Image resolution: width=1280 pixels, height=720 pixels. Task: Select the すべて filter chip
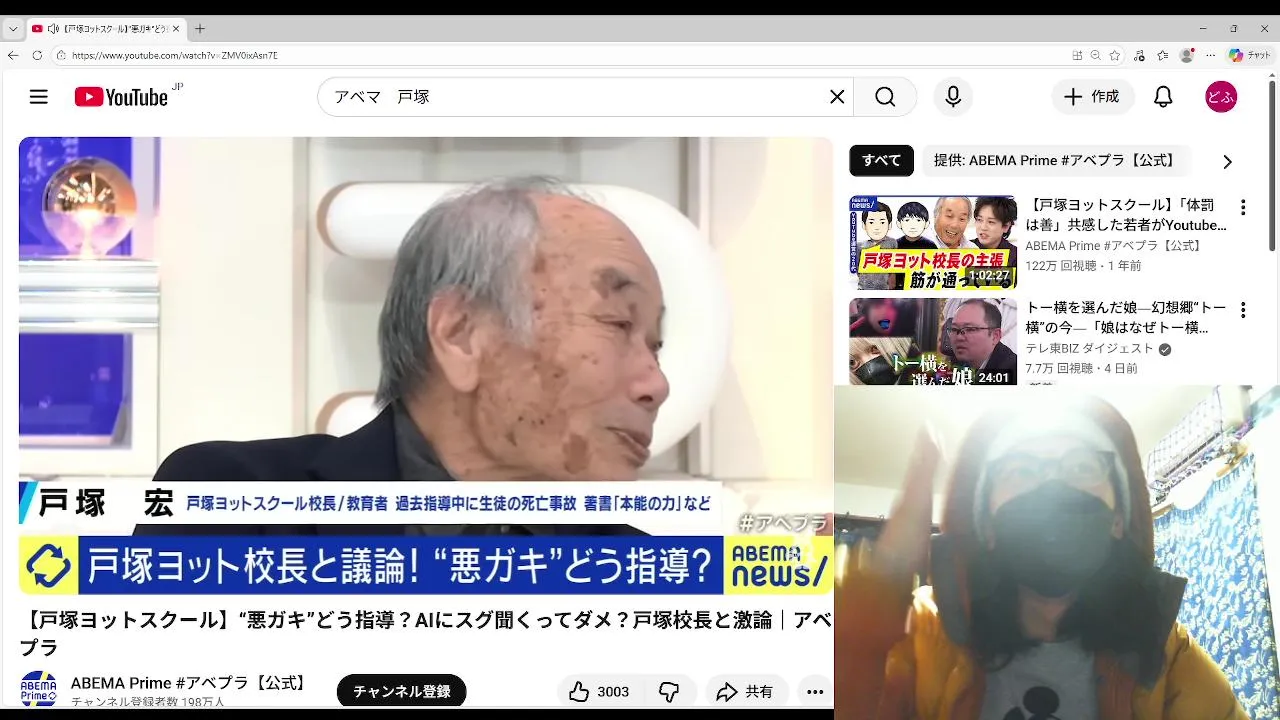click(881, 160)
